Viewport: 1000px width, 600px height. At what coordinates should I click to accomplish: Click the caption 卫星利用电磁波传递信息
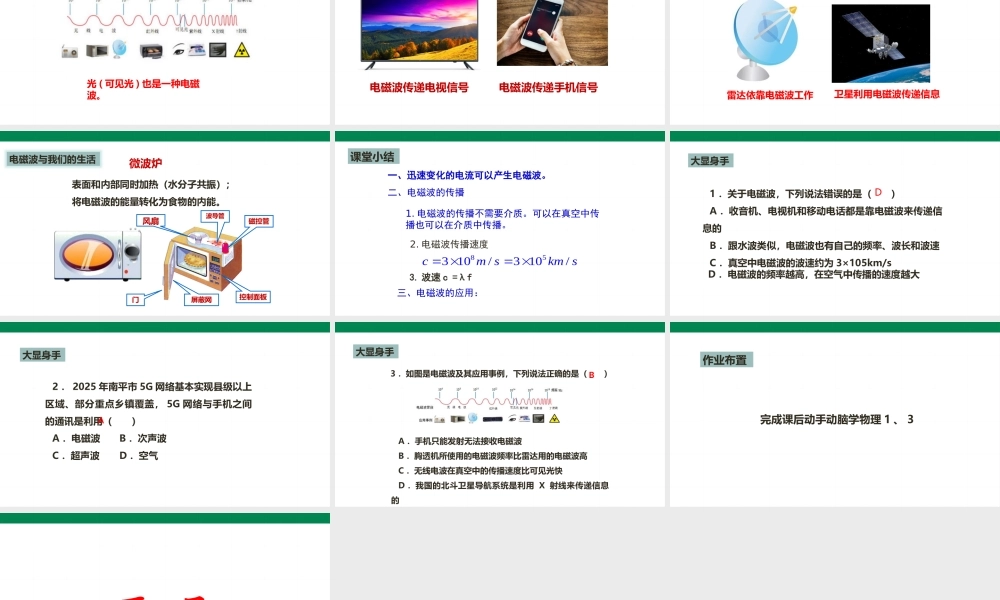[x=886, y=94]
